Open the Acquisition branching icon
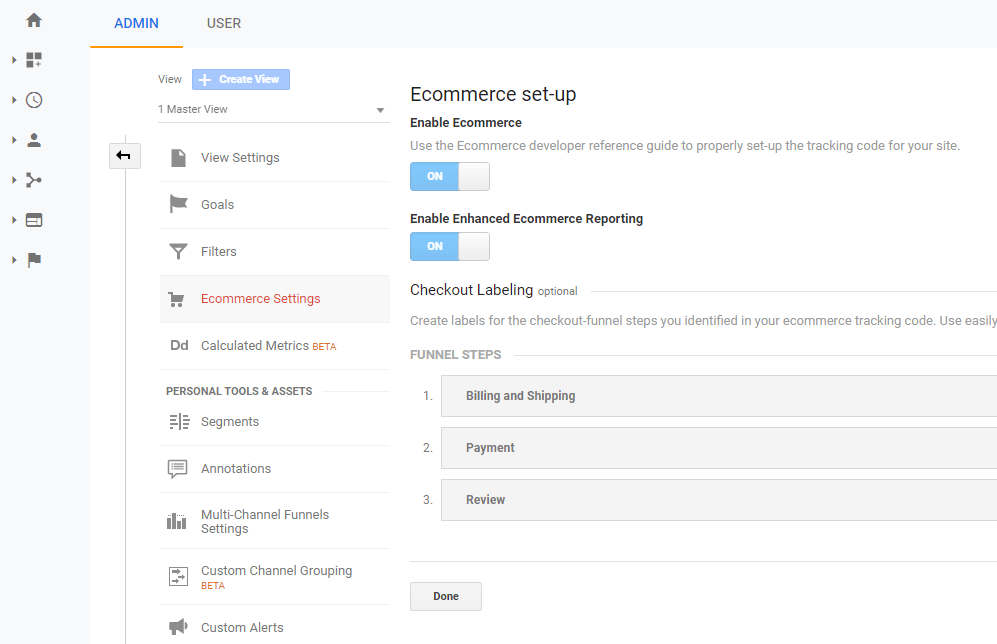This screenshot has height=644, width=997. coord(34,180)
